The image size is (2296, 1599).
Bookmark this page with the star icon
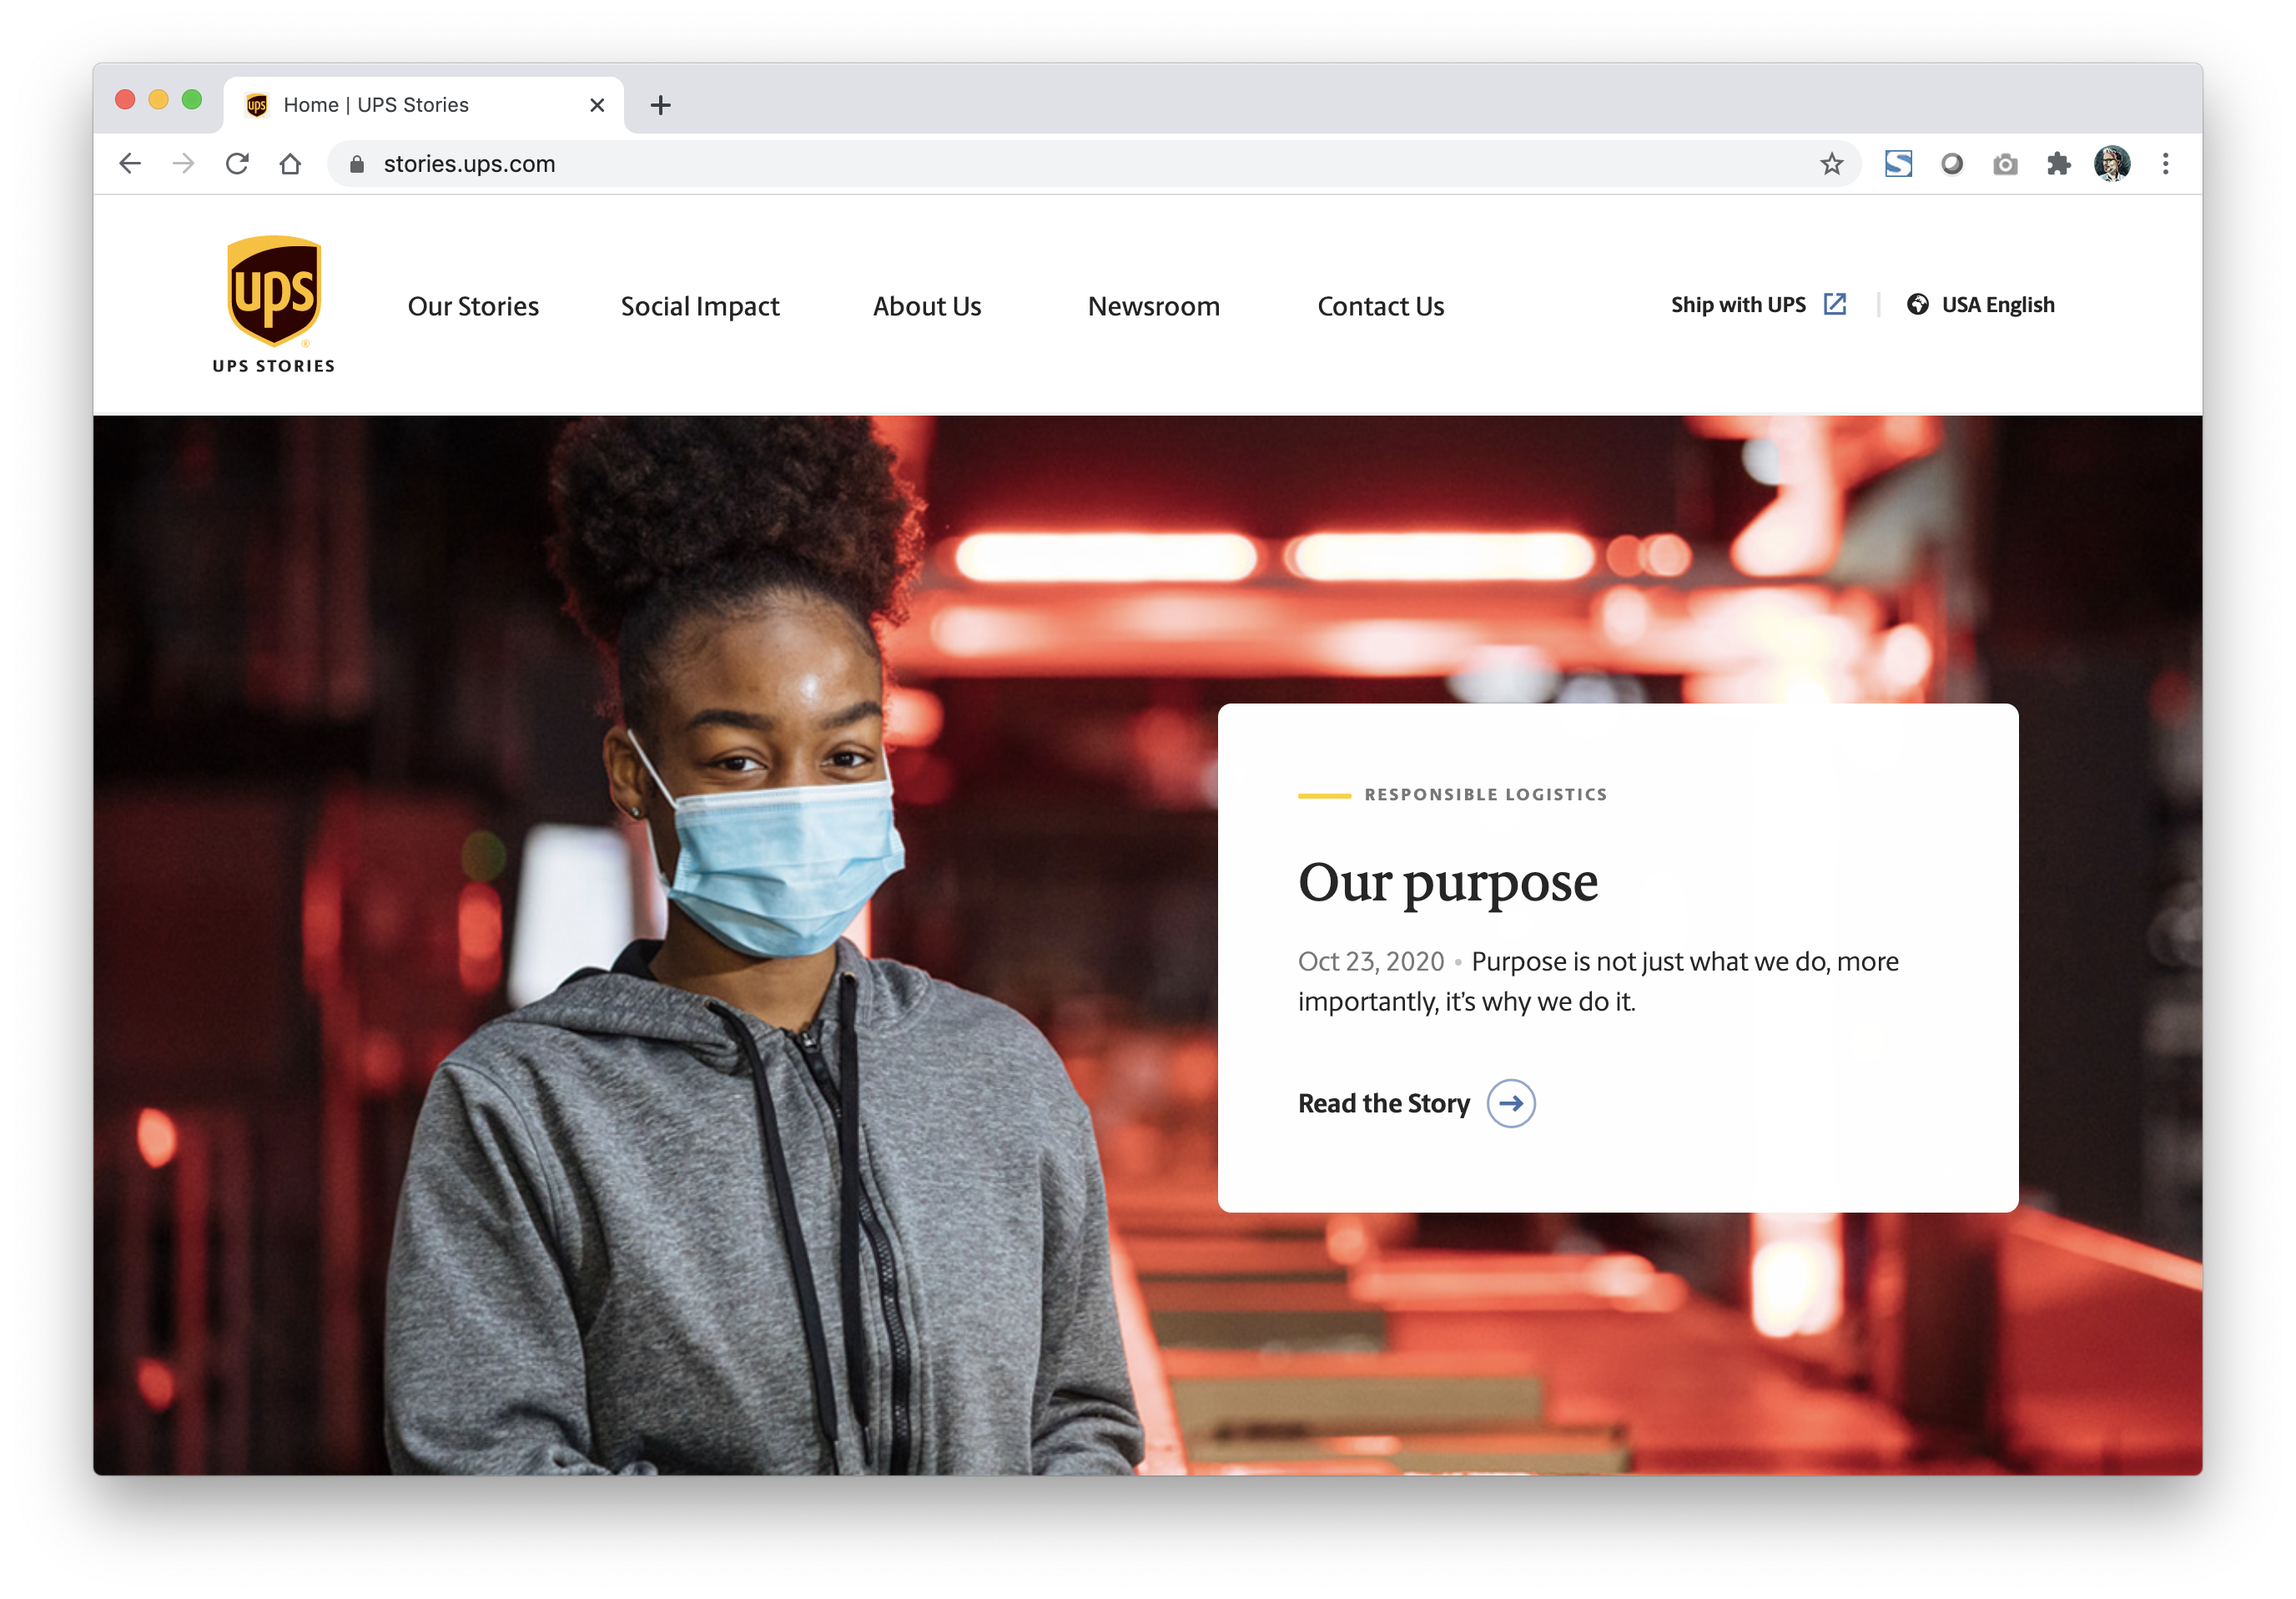(x=1830, y=163)
